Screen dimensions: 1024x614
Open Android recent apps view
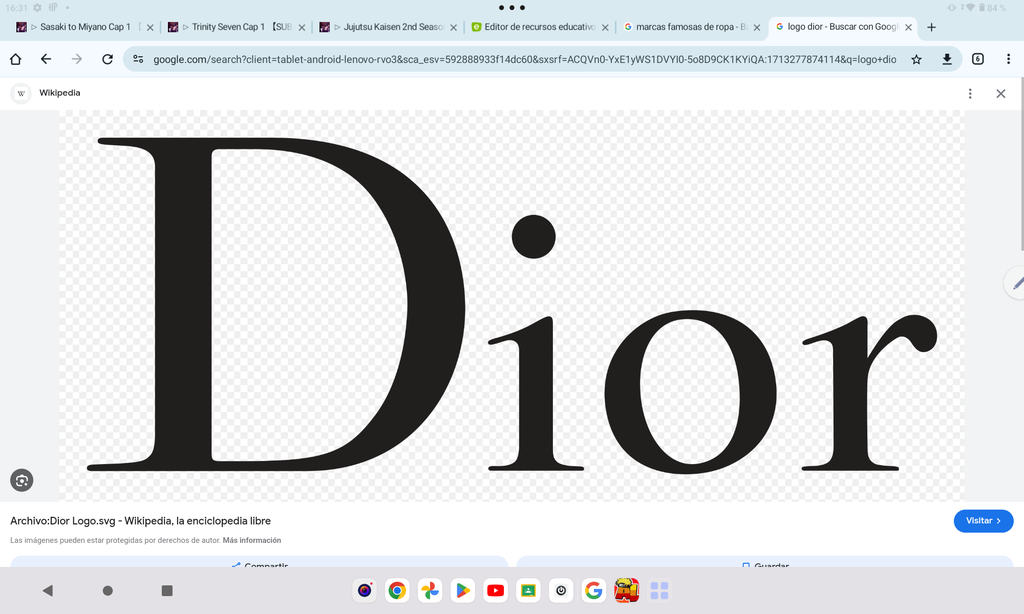[167, 590]
